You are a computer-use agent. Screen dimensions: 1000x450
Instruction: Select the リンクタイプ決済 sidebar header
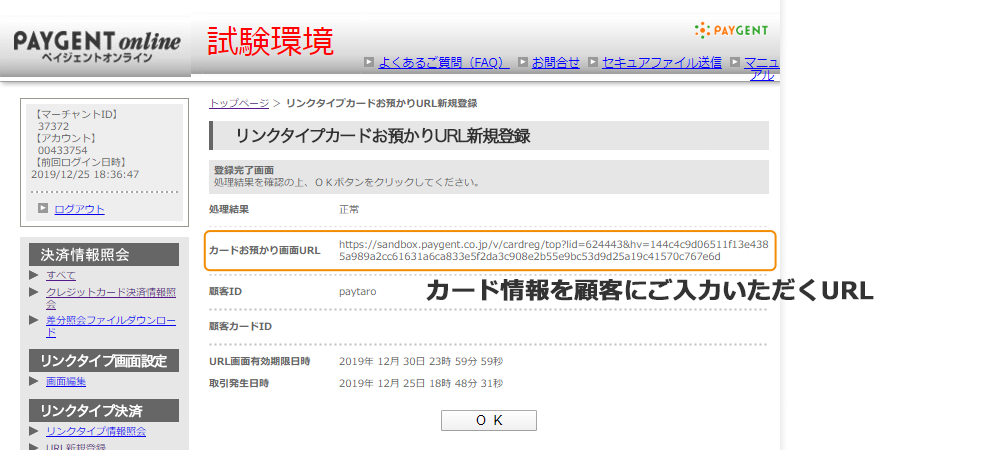click(x=104, y=410)
